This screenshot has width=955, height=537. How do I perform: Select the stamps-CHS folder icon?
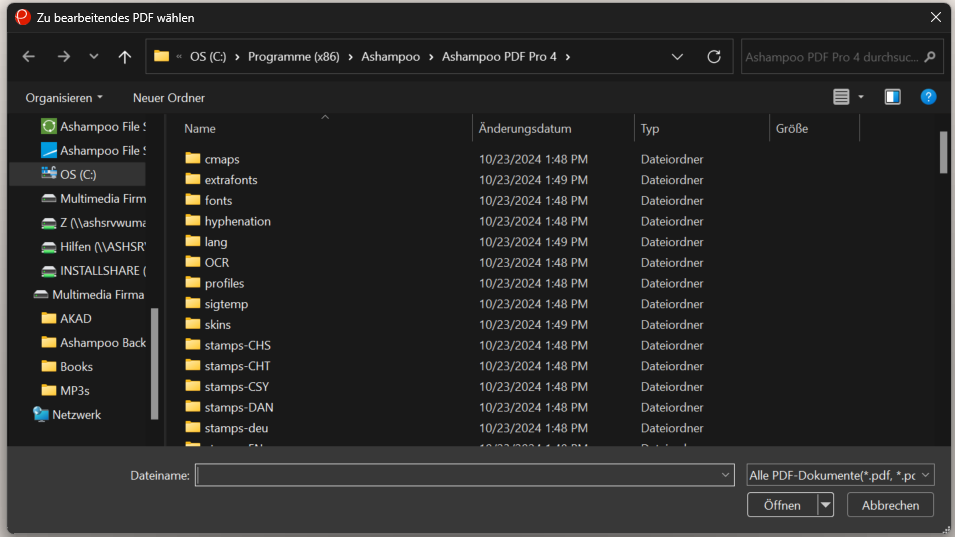[192, 345]
